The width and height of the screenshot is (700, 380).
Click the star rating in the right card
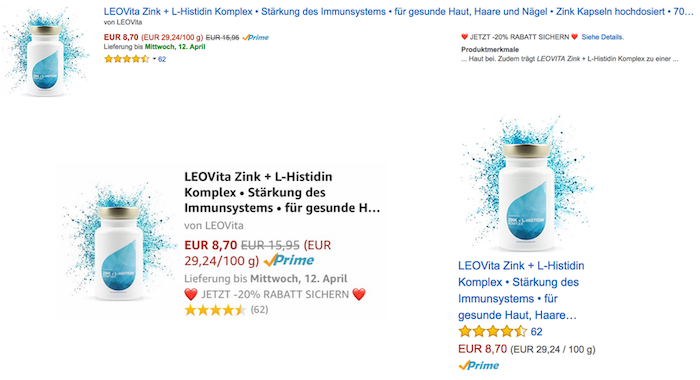click(x=492, y=332)
